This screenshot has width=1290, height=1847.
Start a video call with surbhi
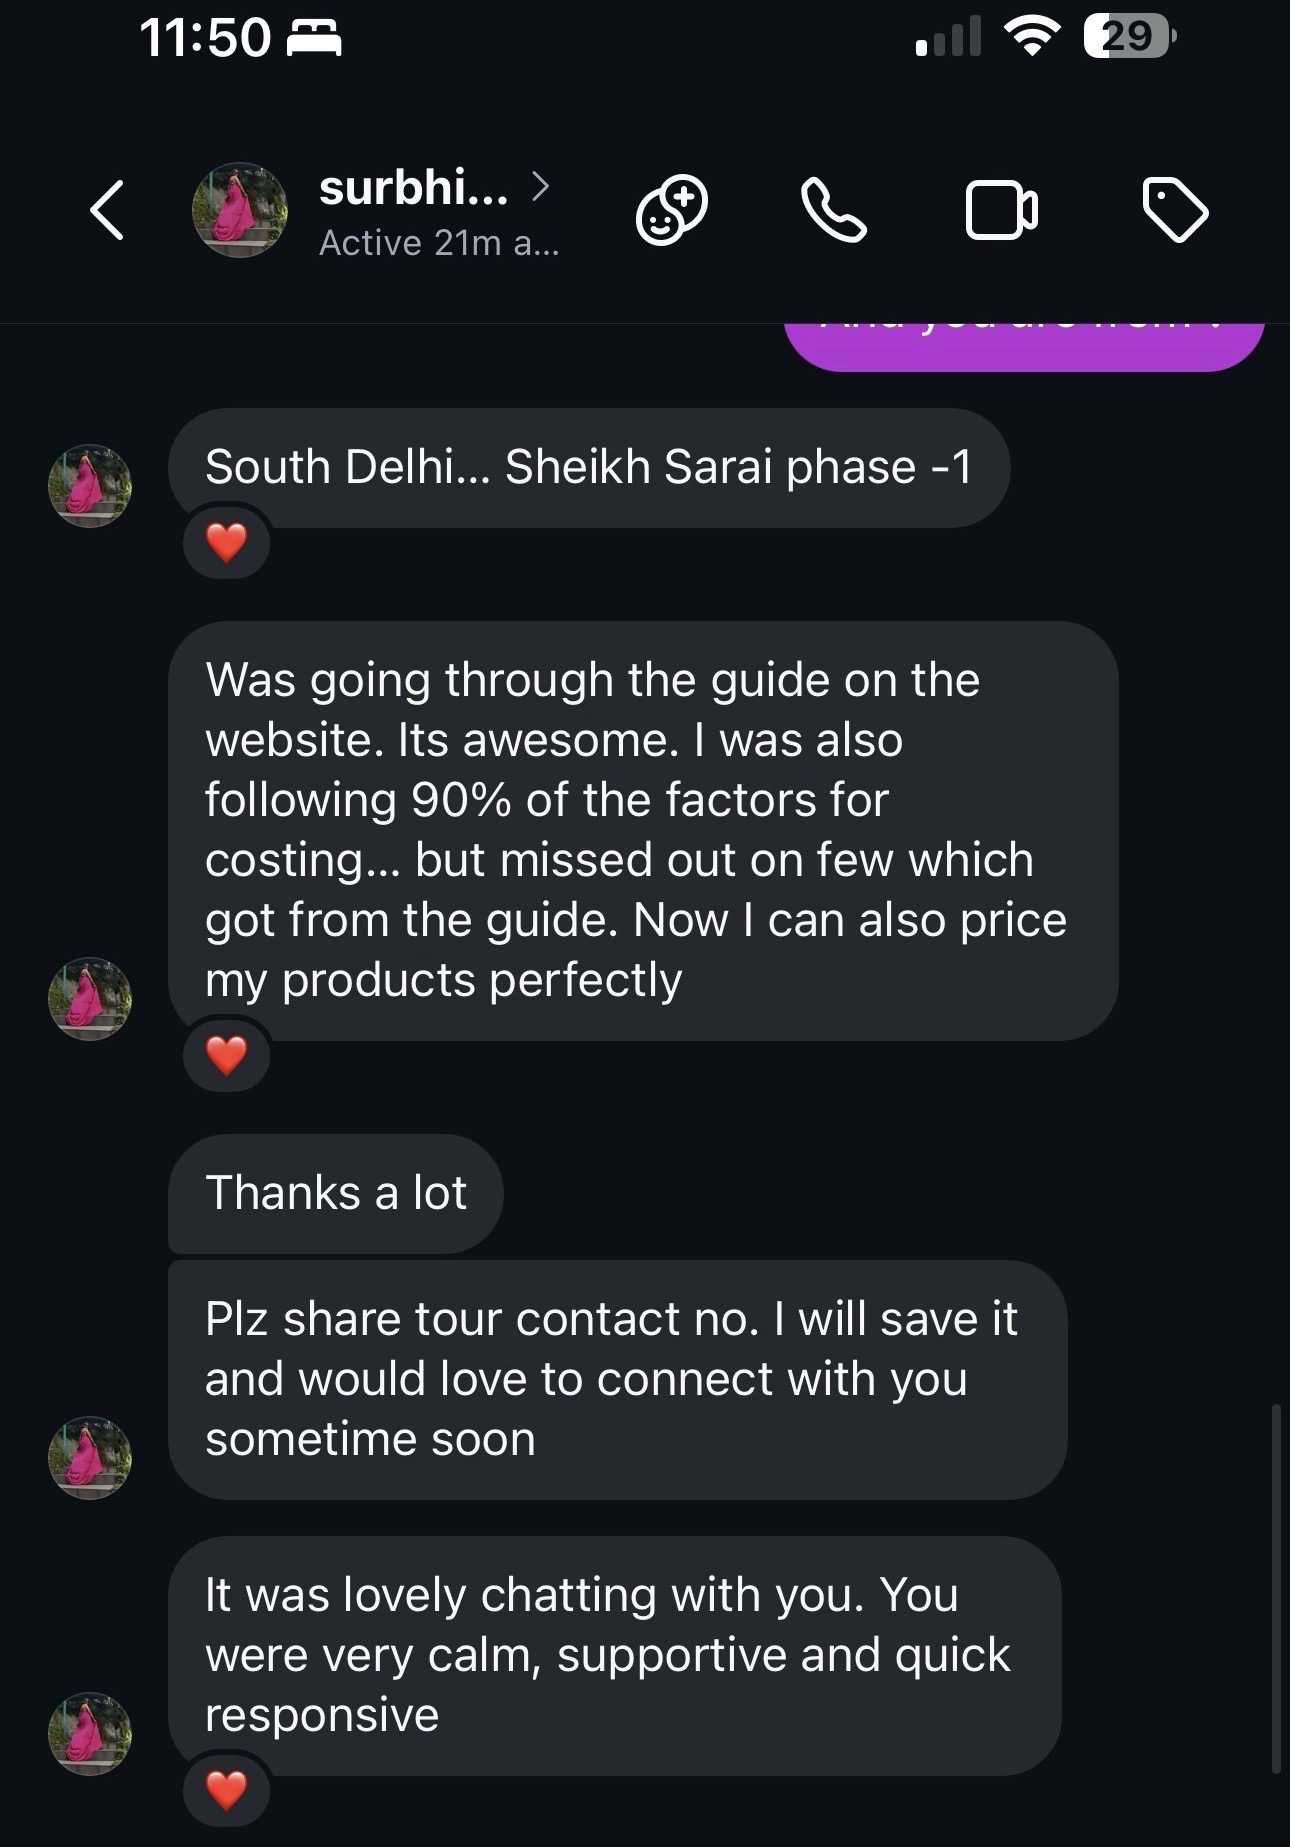pyautogui.click(x=1001, y=210)
